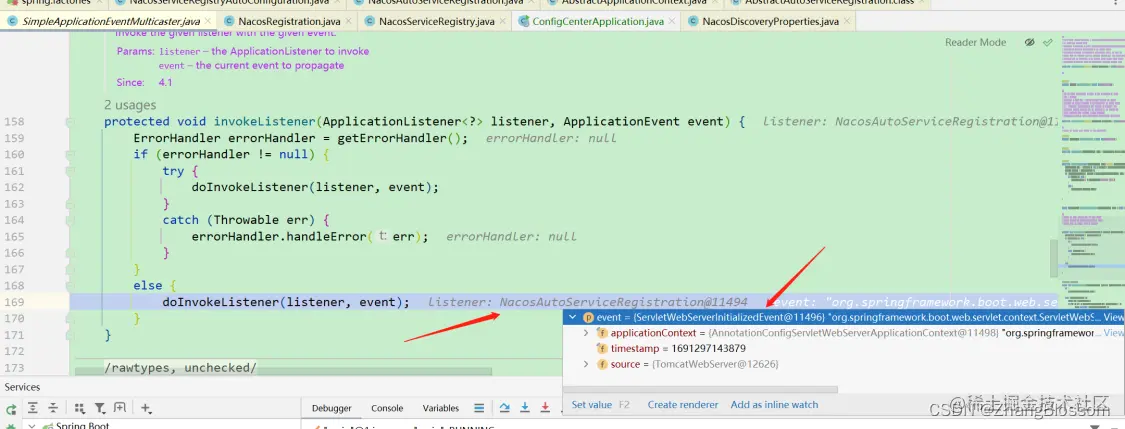The image size is (1125, 429).
Task: Switch to NacosRegistration.java tab
Action: [289, 22]
